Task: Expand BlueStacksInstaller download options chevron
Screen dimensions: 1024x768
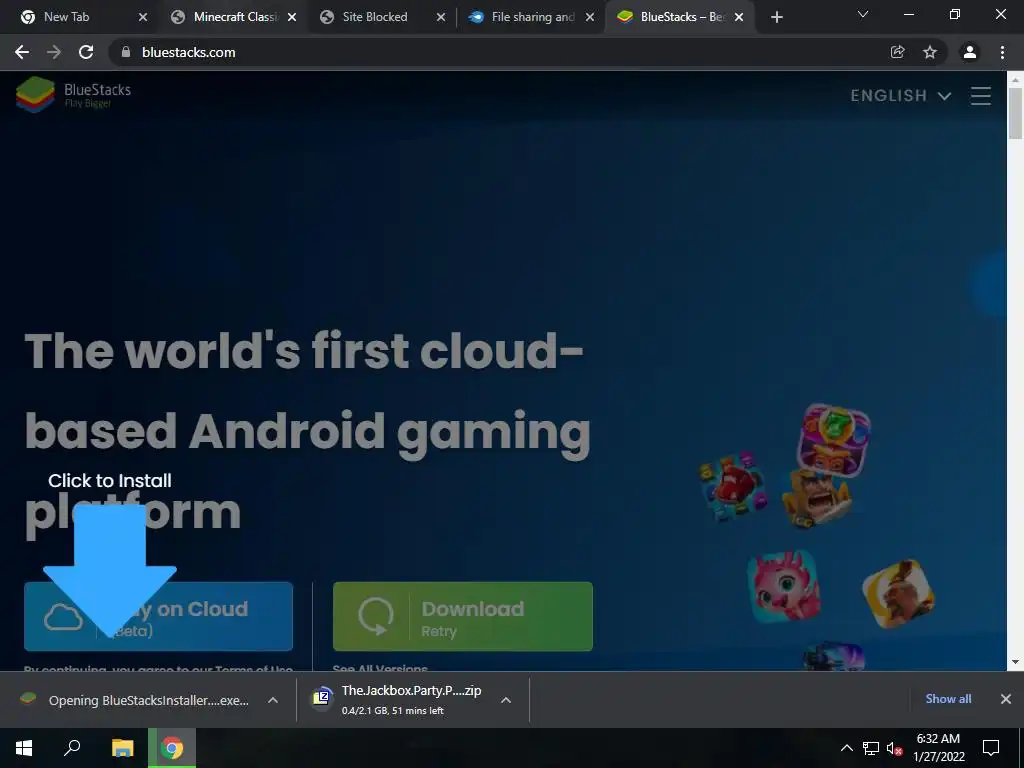Action: coord(273,700)
